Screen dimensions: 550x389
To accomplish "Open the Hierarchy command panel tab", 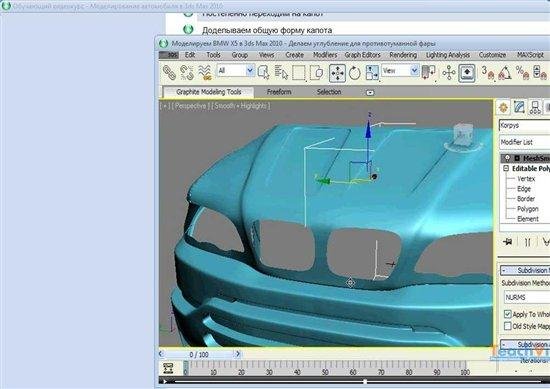I will pyautogui.click(x=535, y=107).
